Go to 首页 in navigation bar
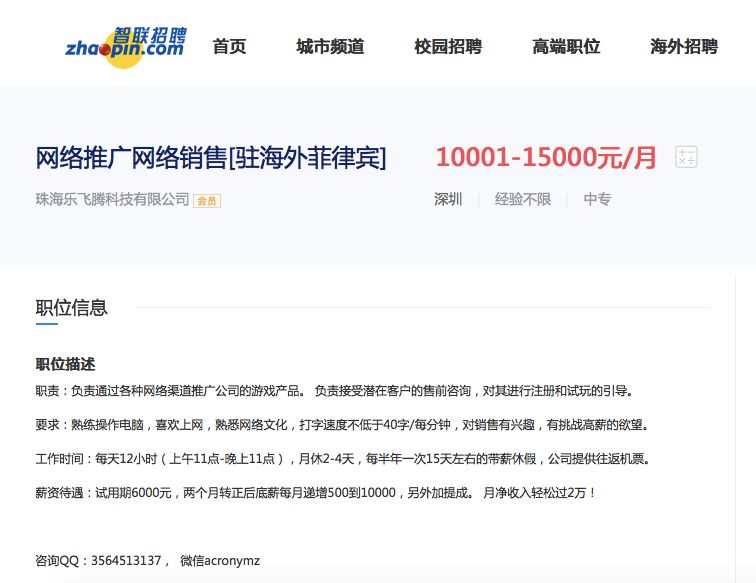 pyautogui.click(x=229, y=46)
